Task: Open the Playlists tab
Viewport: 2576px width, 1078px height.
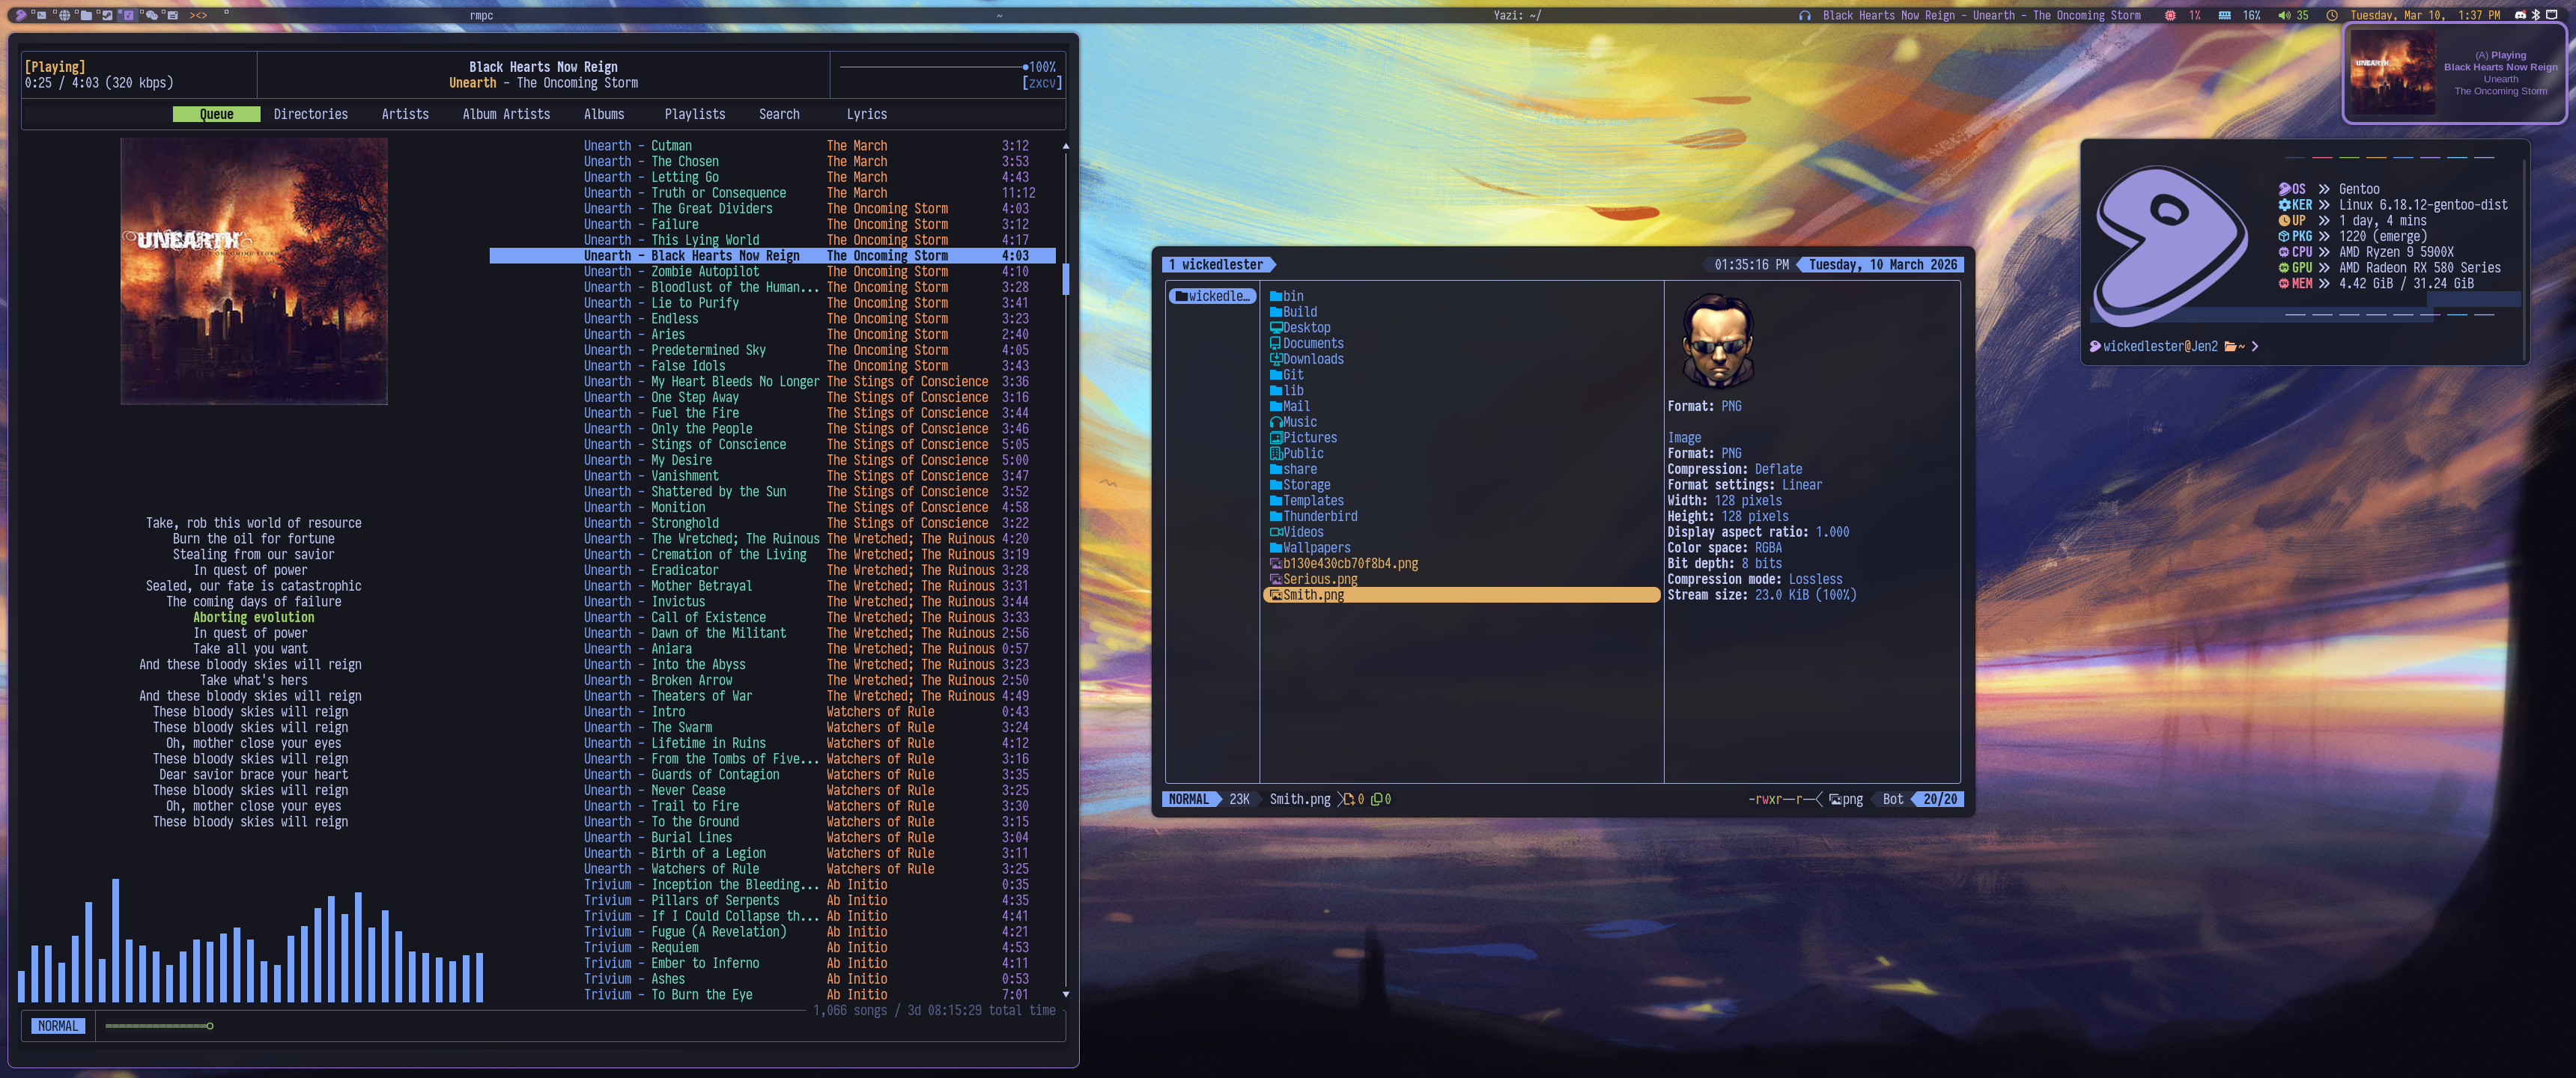Action: (695, 114)
